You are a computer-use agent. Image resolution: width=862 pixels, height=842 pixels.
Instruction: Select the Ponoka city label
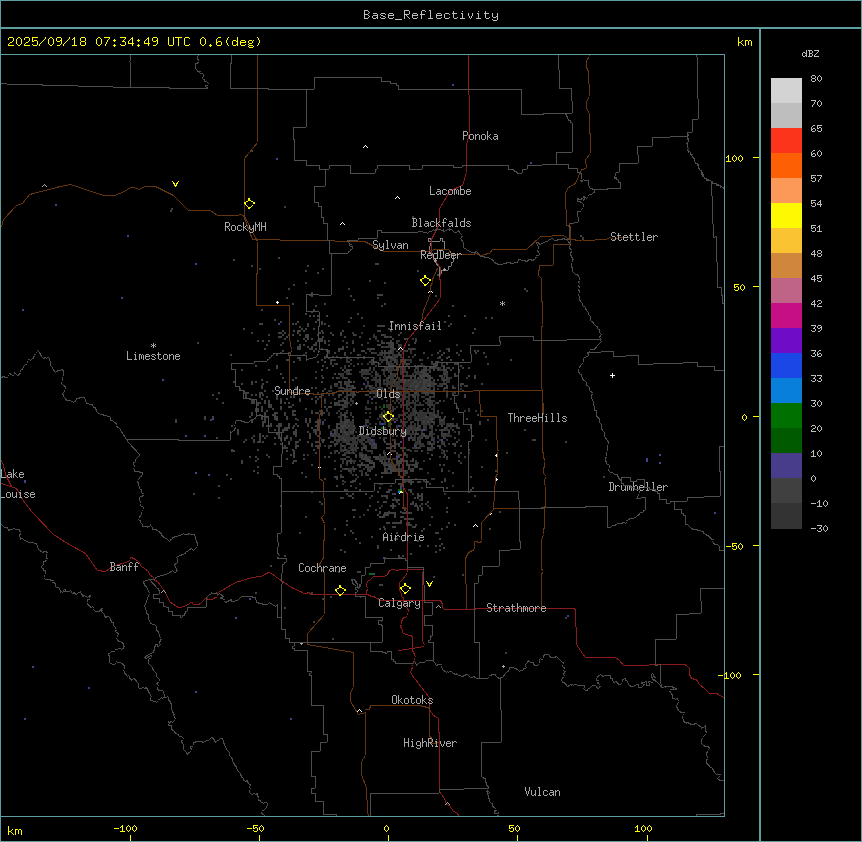pos(480,136)
